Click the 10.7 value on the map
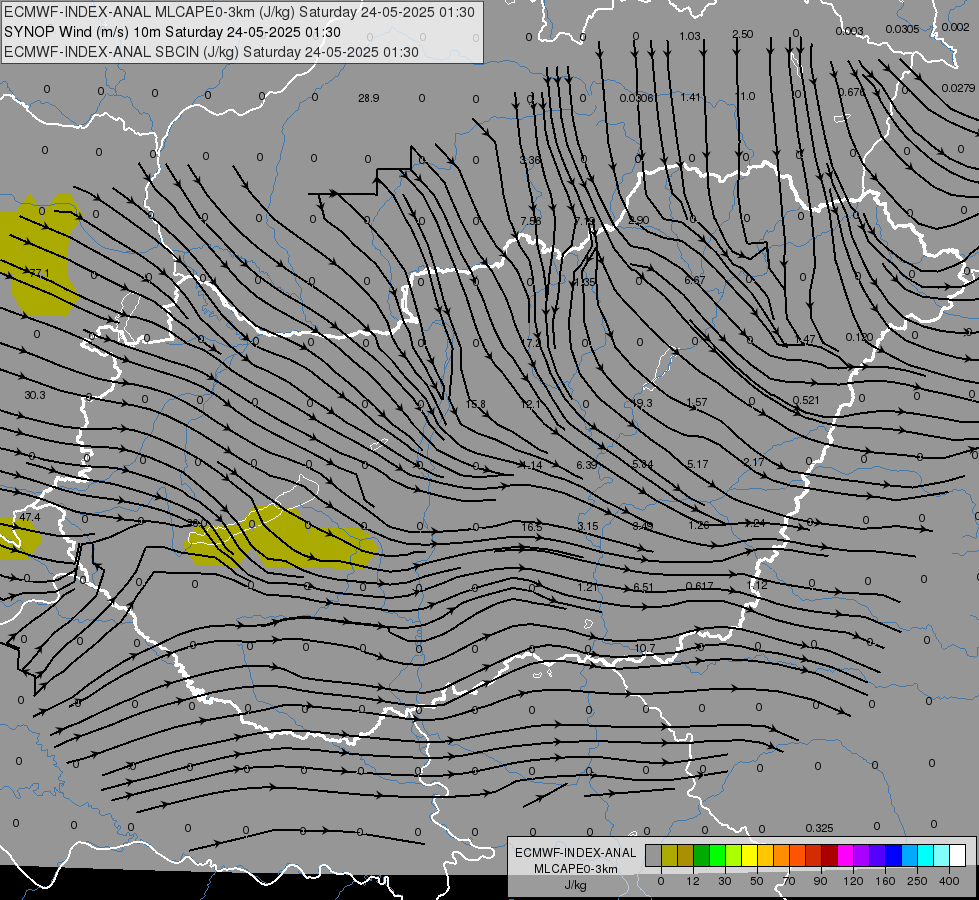 [644, 648]
